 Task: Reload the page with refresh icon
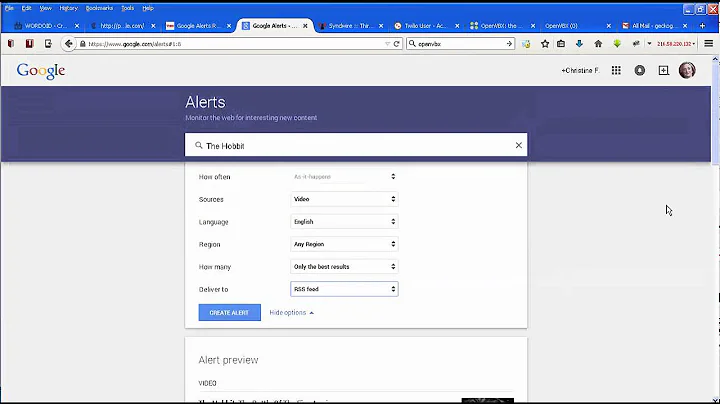point(397,44)
